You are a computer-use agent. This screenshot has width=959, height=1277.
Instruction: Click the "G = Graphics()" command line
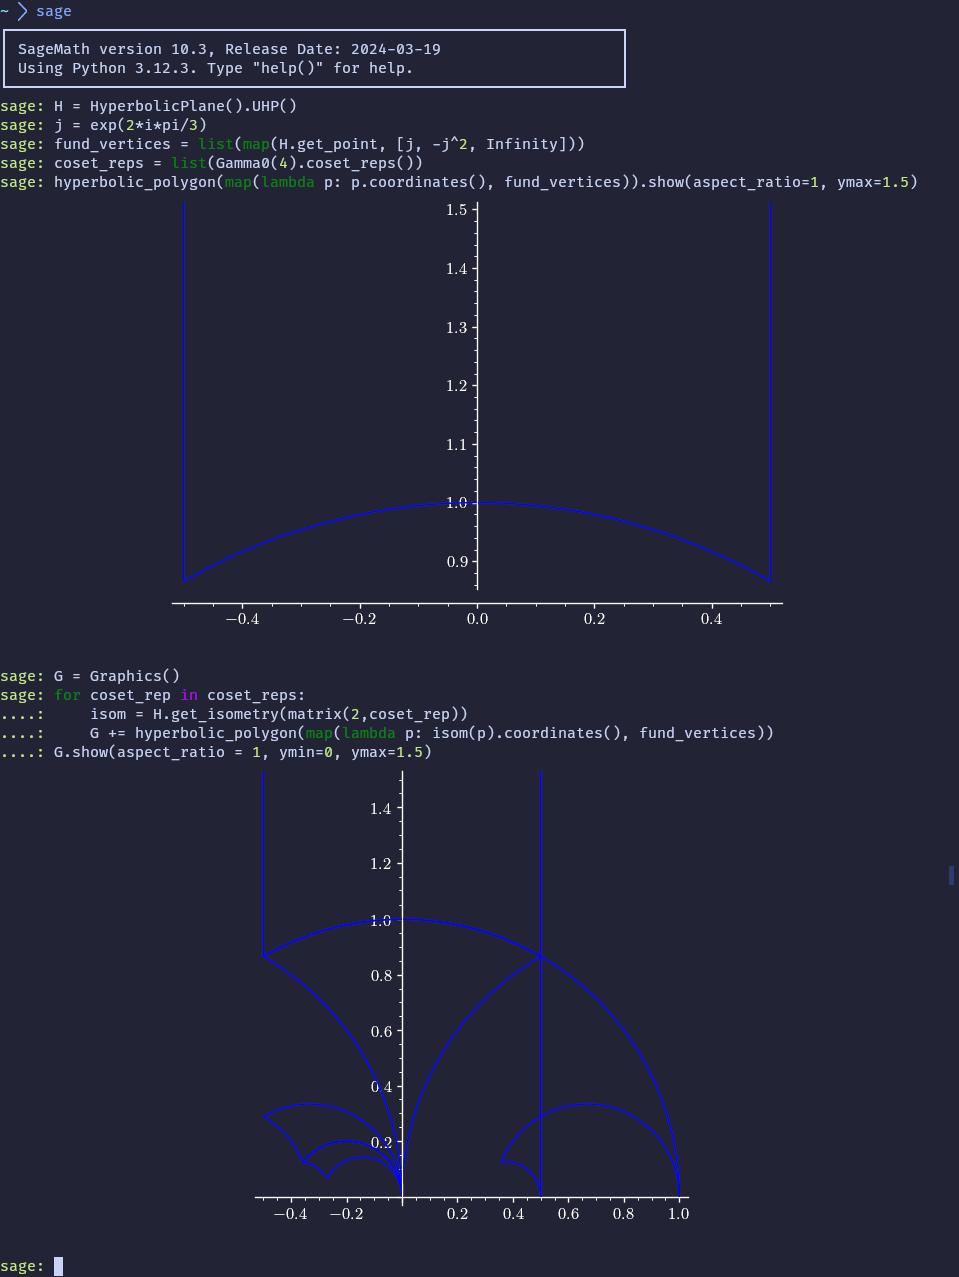point(117,676)
